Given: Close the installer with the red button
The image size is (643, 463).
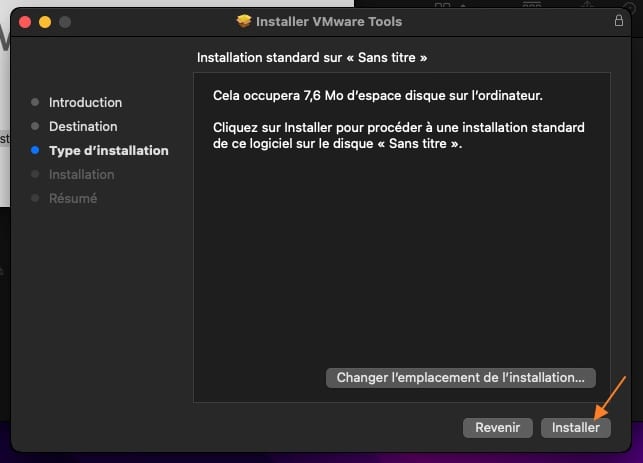Looking at the screenshot, I should pos(25,21).
